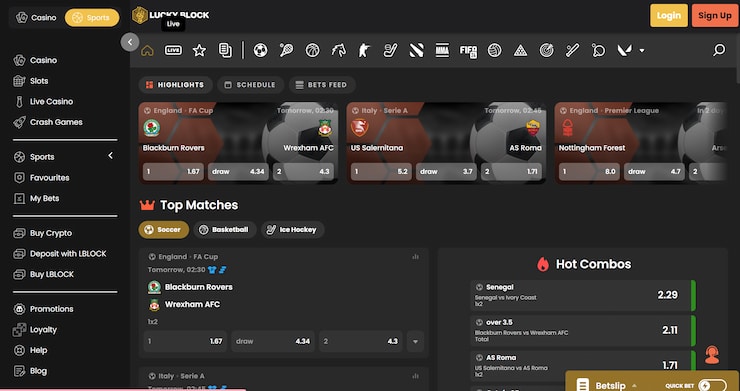Expand more sports dropdown arrow
This screenshot has width=740, height=391.
coord(642,51)
